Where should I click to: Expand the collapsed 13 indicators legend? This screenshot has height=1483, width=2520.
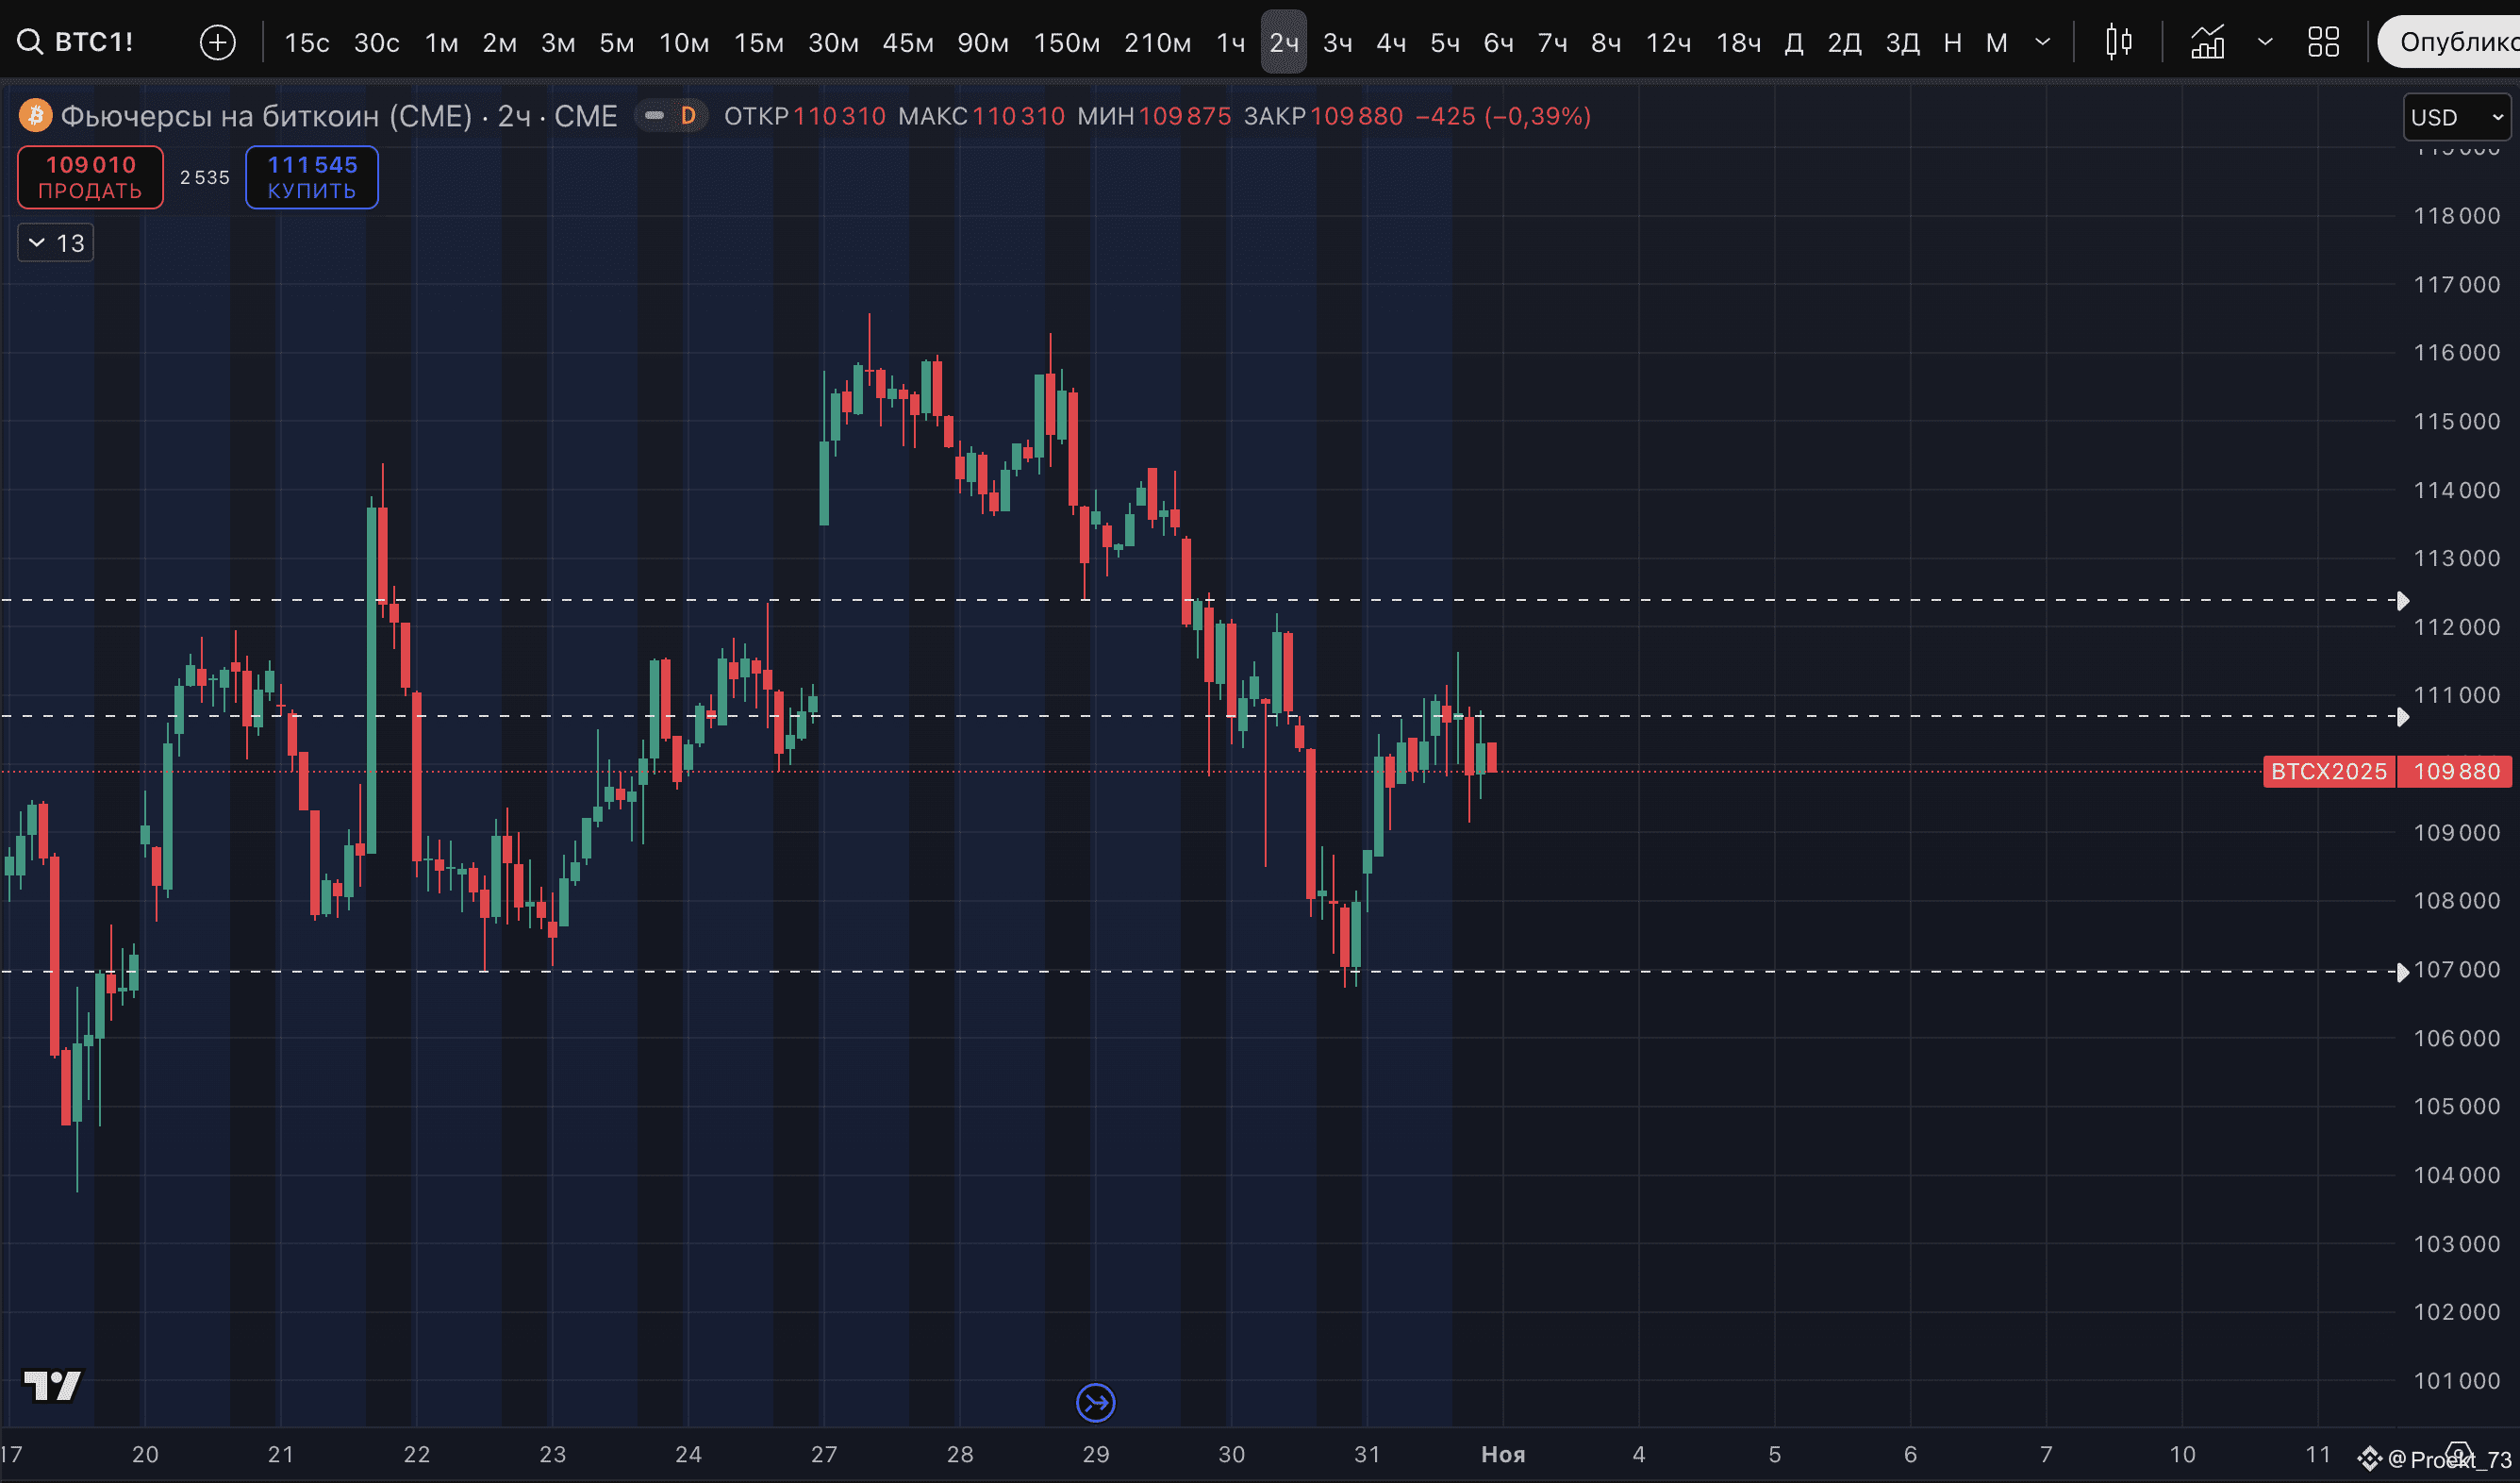pos(56,243)
